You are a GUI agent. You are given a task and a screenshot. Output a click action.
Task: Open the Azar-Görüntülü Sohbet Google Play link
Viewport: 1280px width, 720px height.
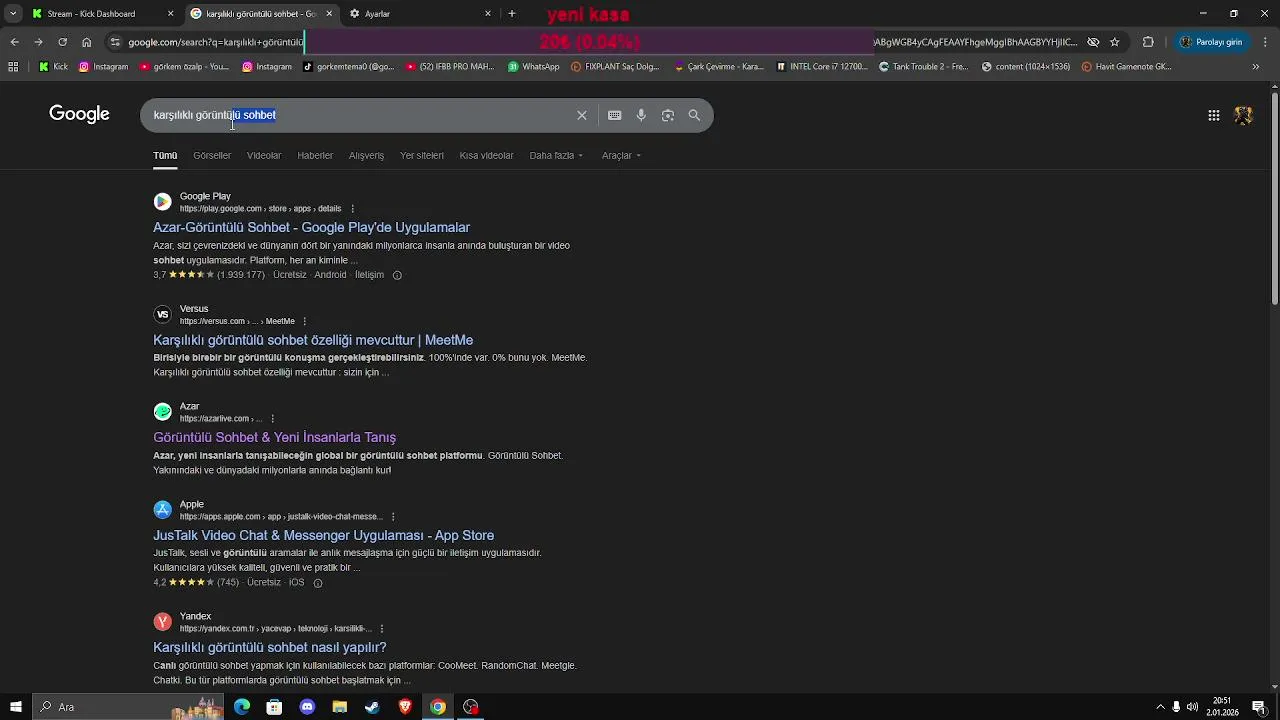(x=311, y=228)
